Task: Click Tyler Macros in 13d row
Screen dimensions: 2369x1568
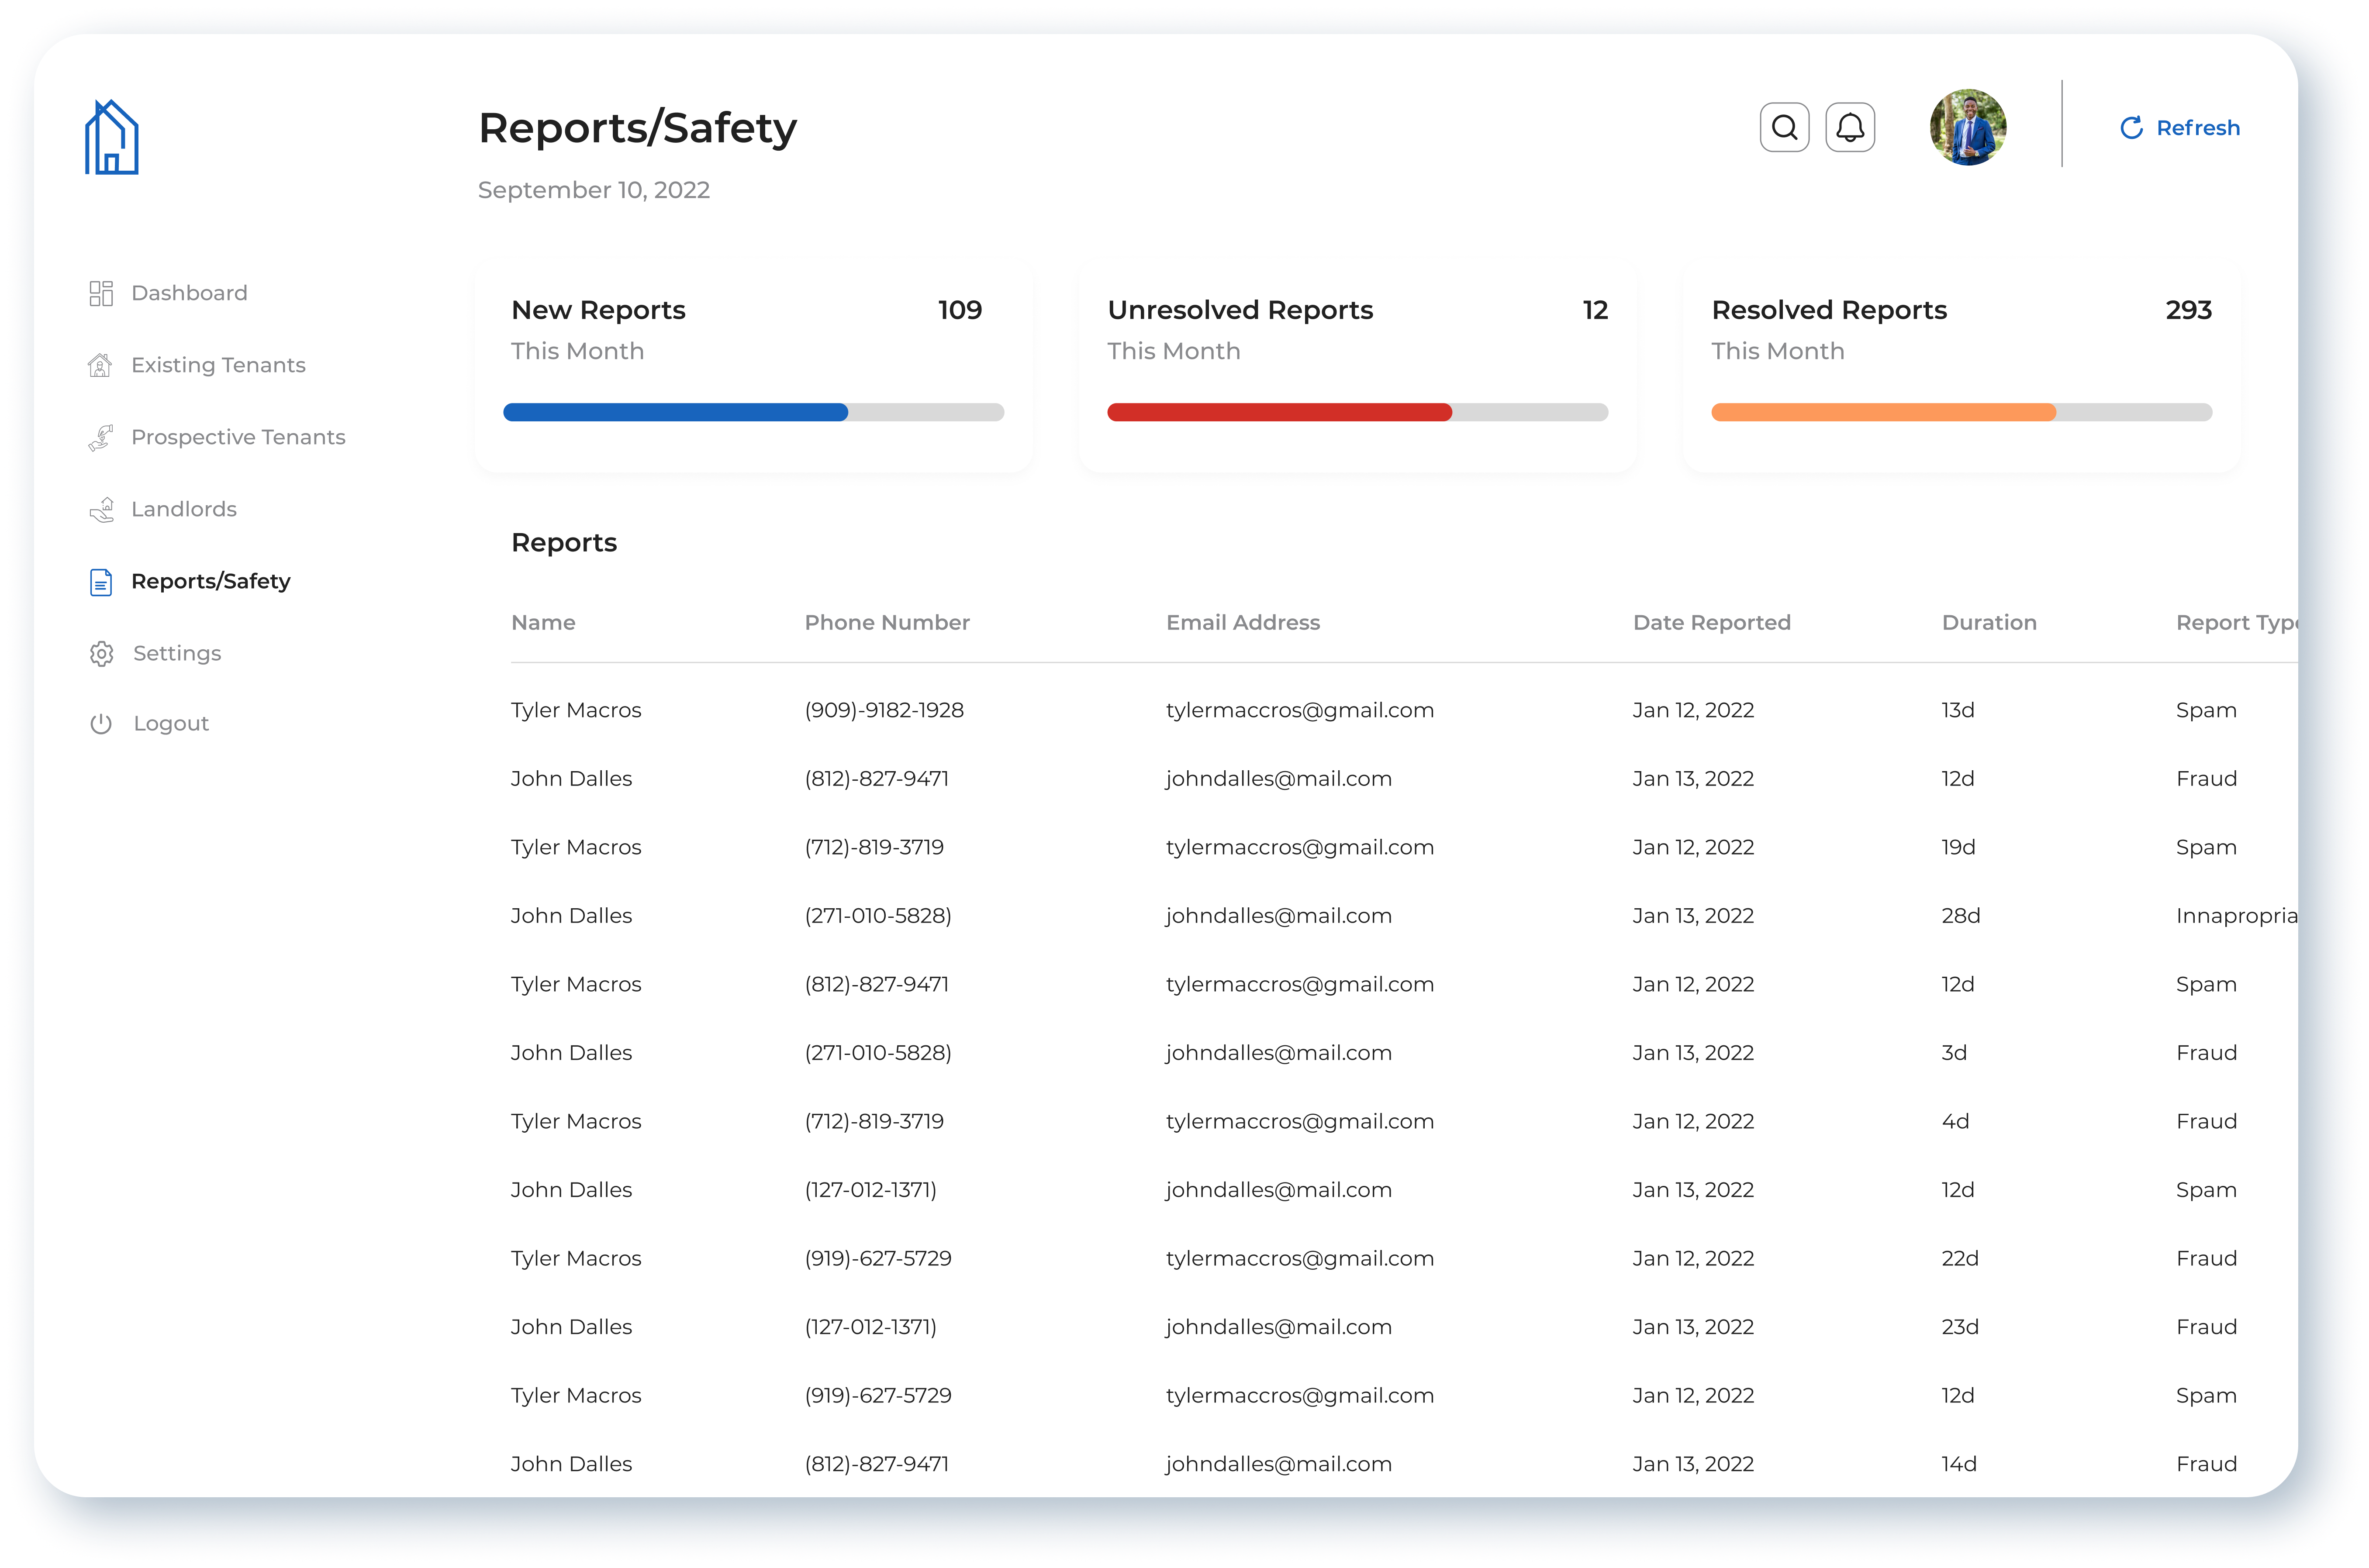Action: pyautogui.click(x=576, y=710)
